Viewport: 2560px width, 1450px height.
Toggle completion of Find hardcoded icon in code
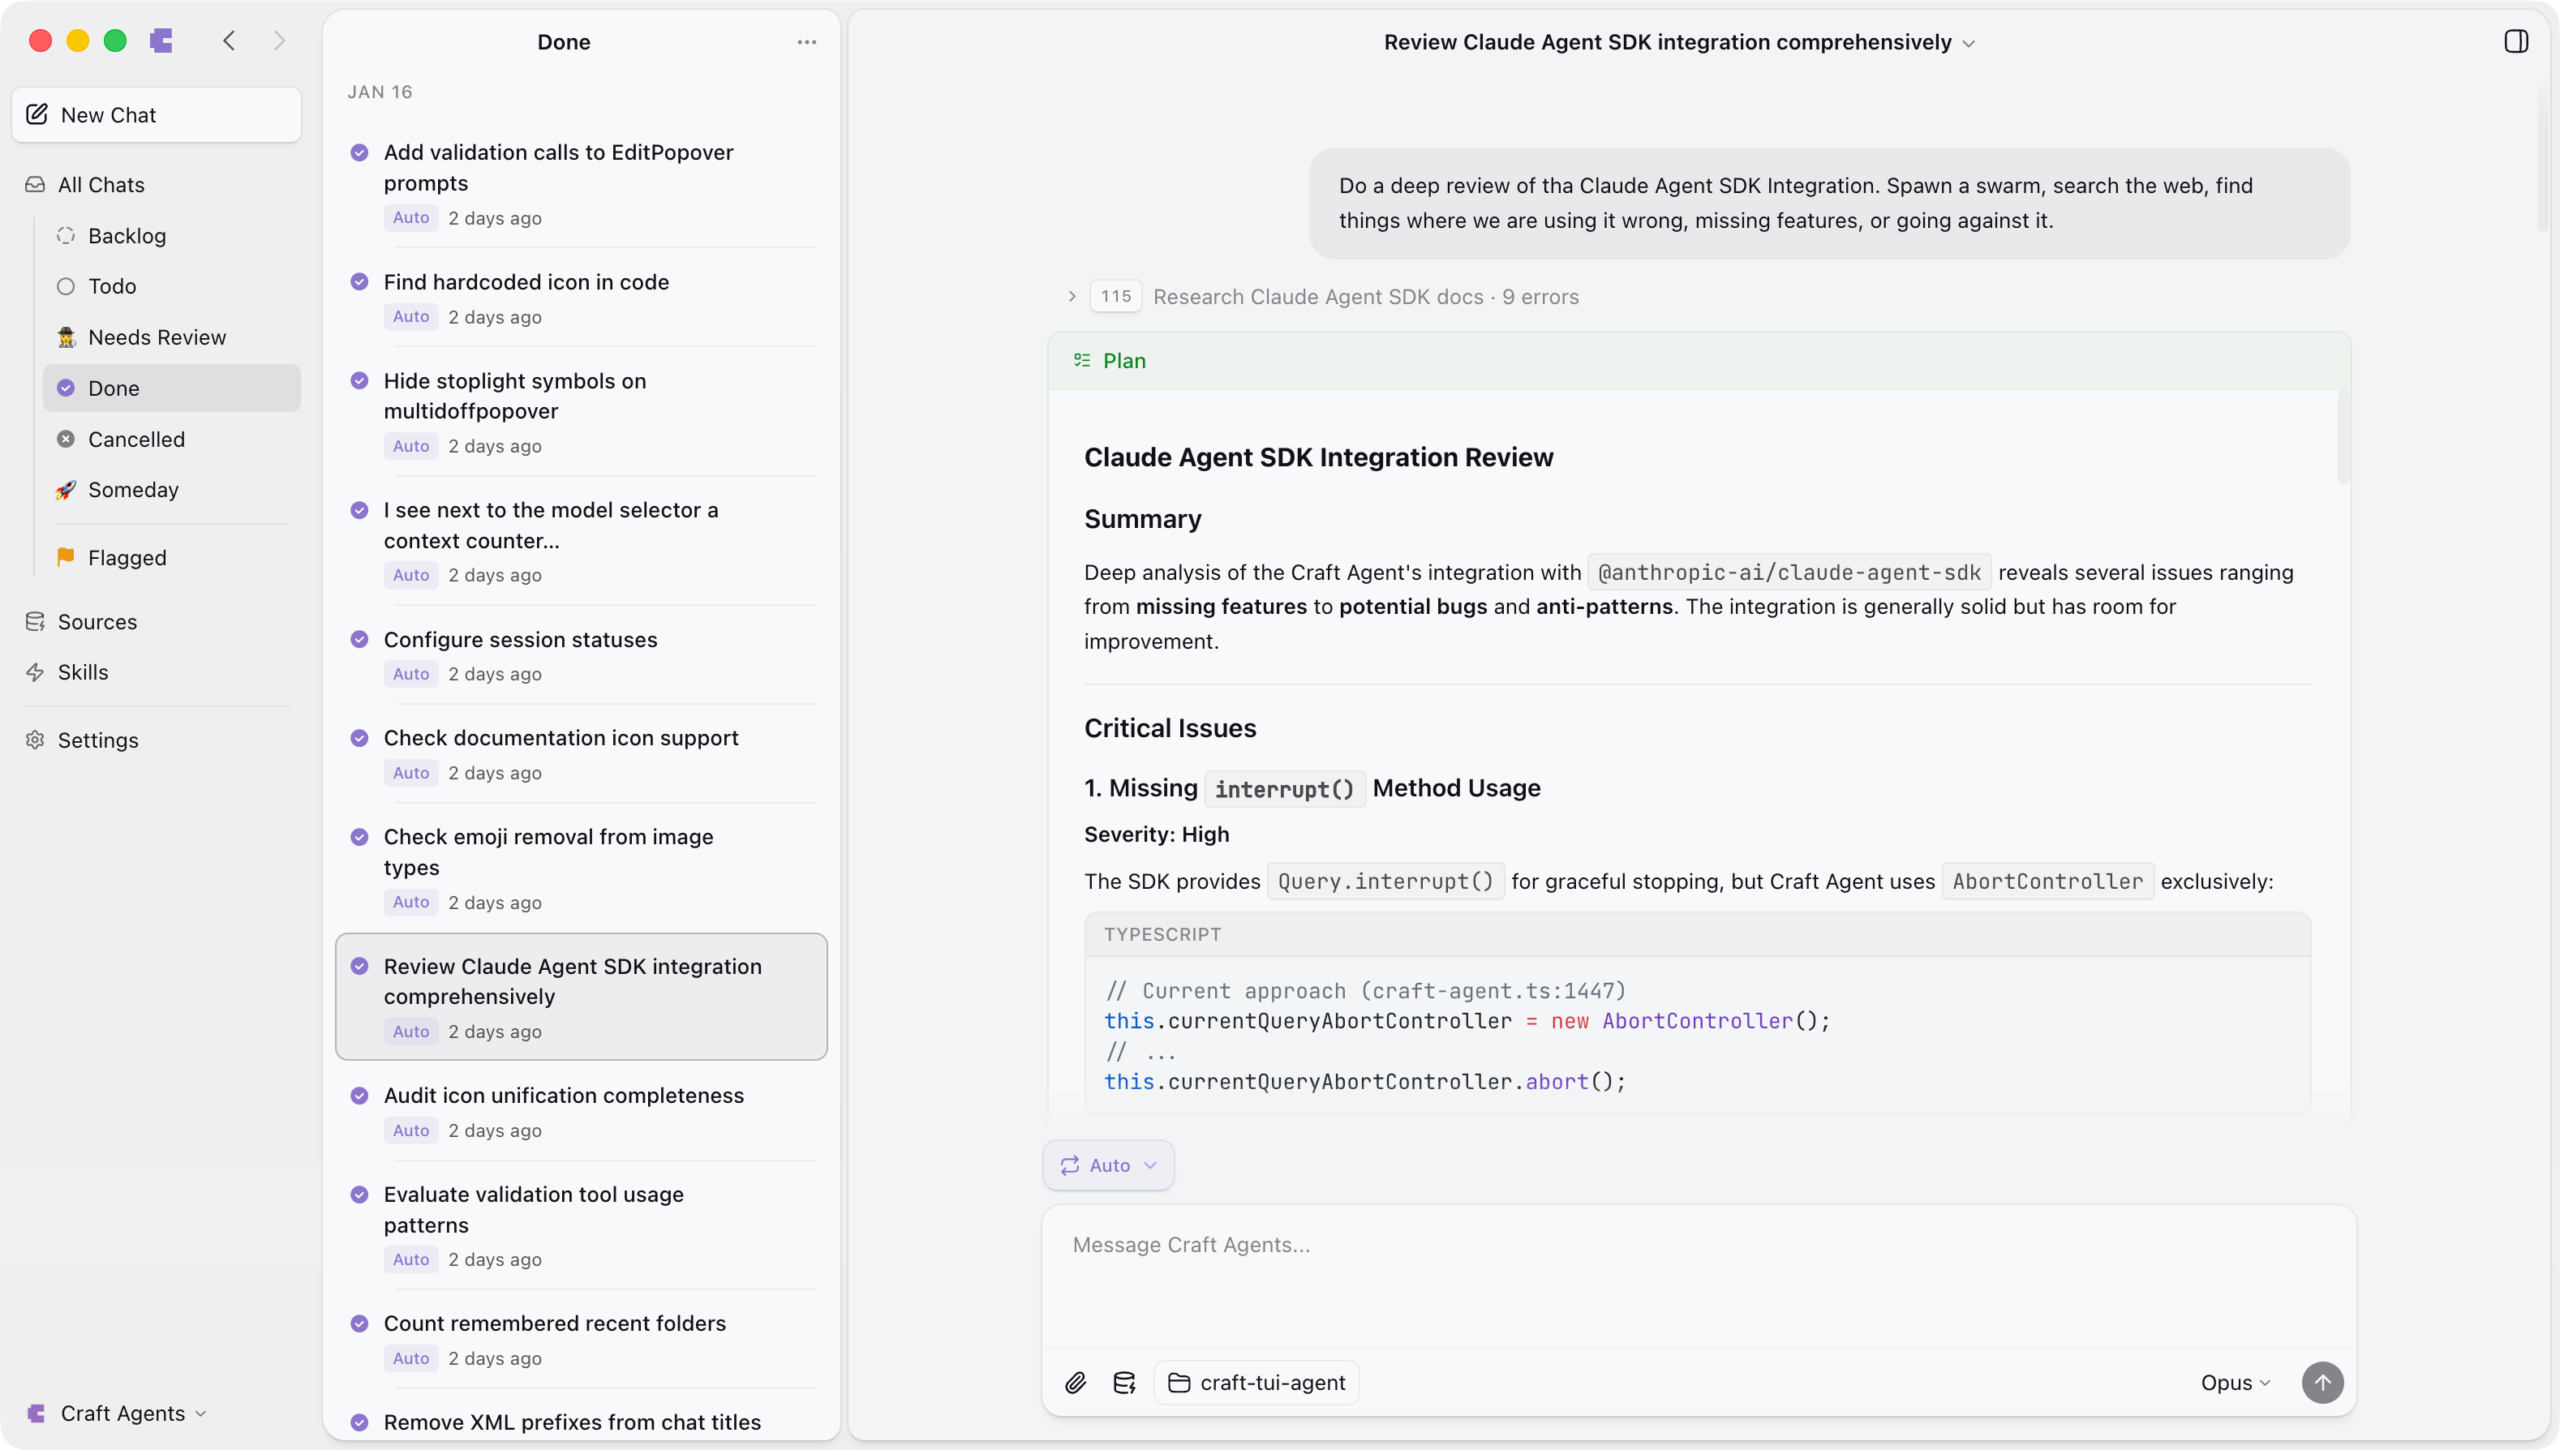pyautogui.click(x=359, y=281)
